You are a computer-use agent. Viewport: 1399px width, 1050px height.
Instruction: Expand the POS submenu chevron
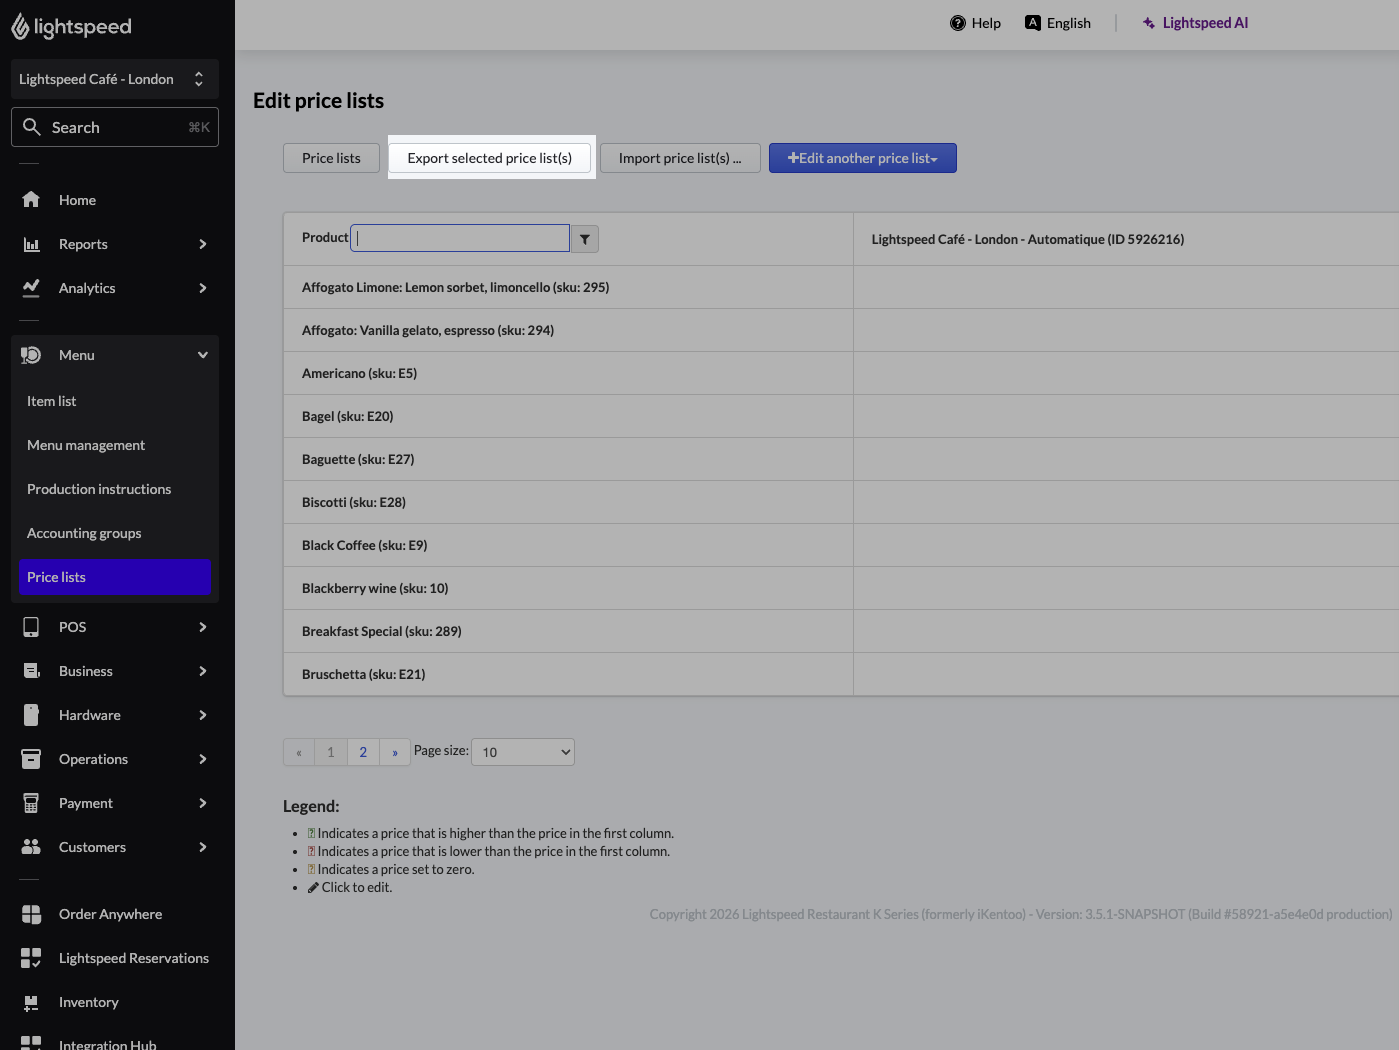coord(203,627)
